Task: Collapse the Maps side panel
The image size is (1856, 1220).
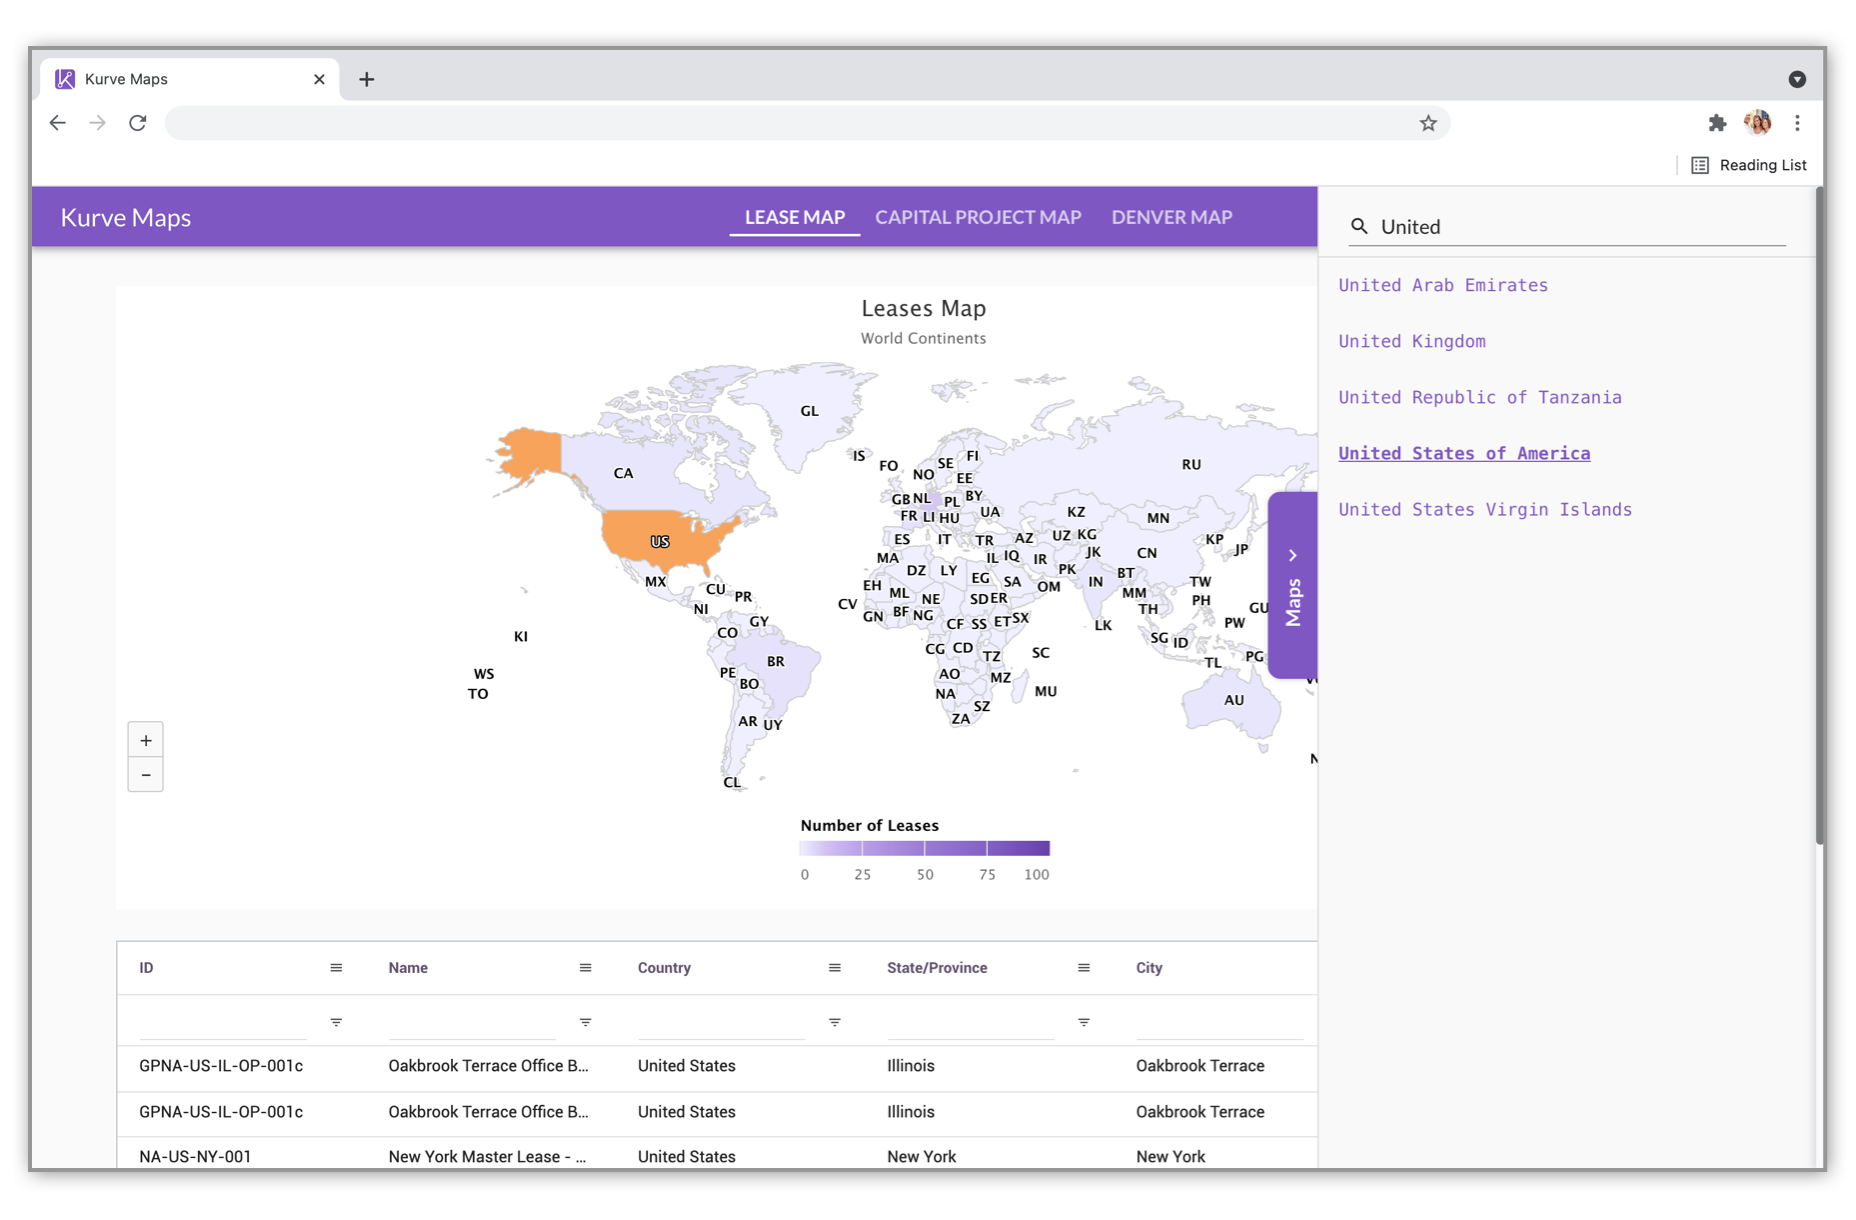Action: pos(1293,585)
